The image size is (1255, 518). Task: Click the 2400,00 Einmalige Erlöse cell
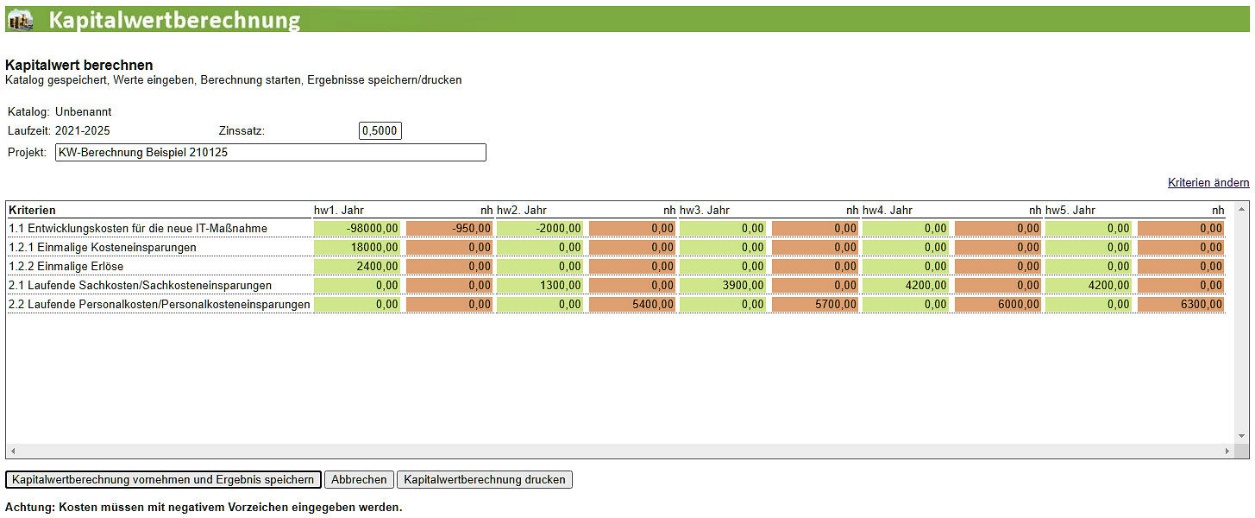(x=358, y=266)
